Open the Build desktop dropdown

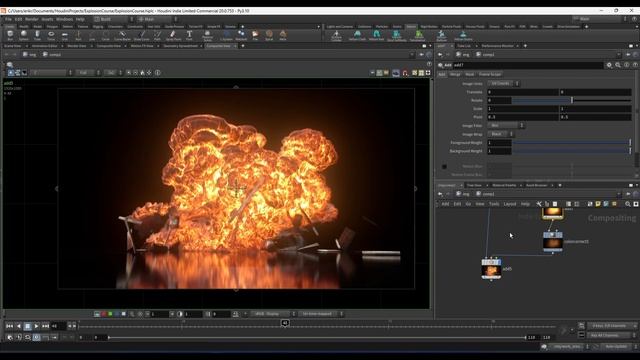click(113, 19)
